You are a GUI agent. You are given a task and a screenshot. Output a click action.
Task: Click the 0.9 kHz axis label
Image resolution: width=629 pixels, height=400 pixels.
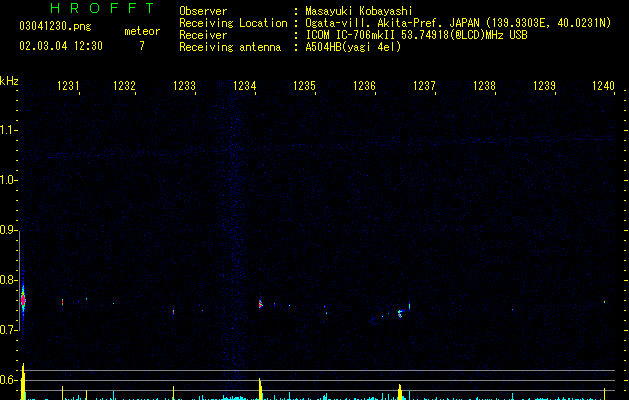[8, 230]
